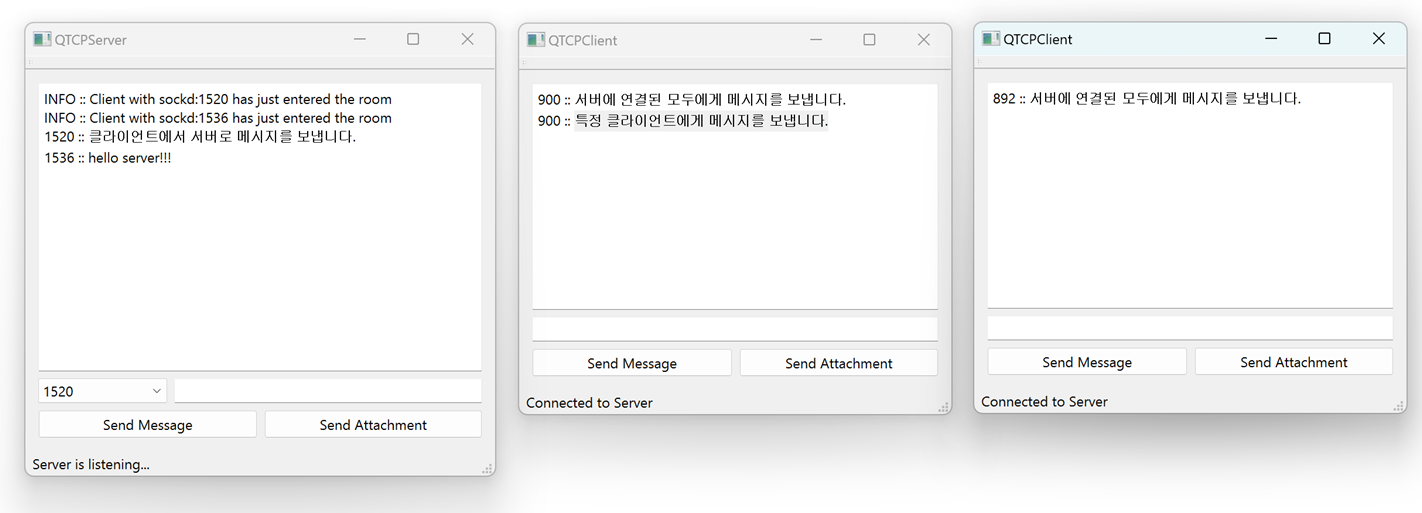
Task: Minimize the QTCPServer window
Action: pyautogui.click(x=360, y=39)
